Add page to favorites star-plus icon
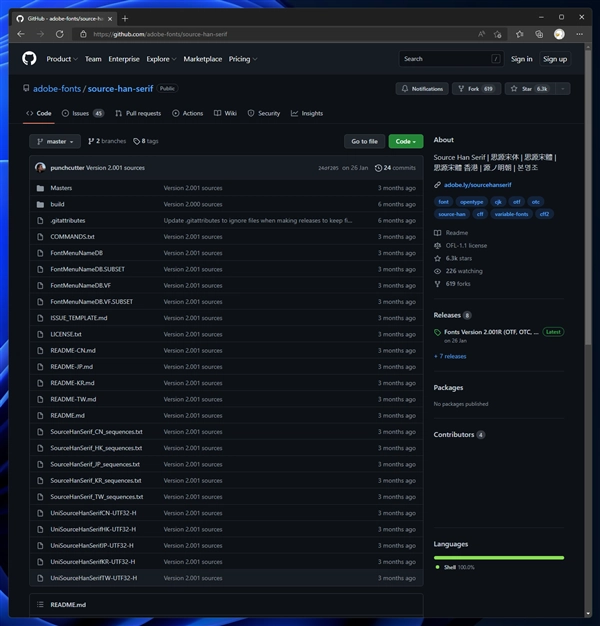The height and width of the screenshot is (626, 600). 497,34
